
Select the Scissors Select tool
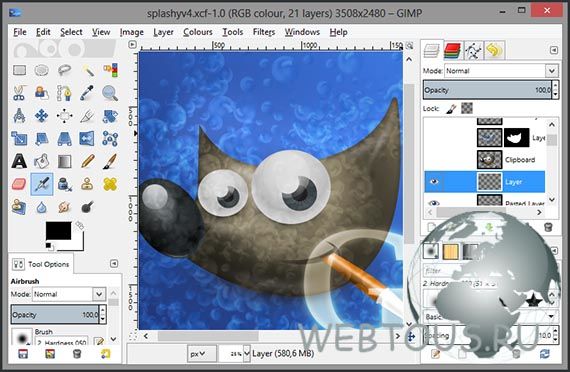click(19, 93)
